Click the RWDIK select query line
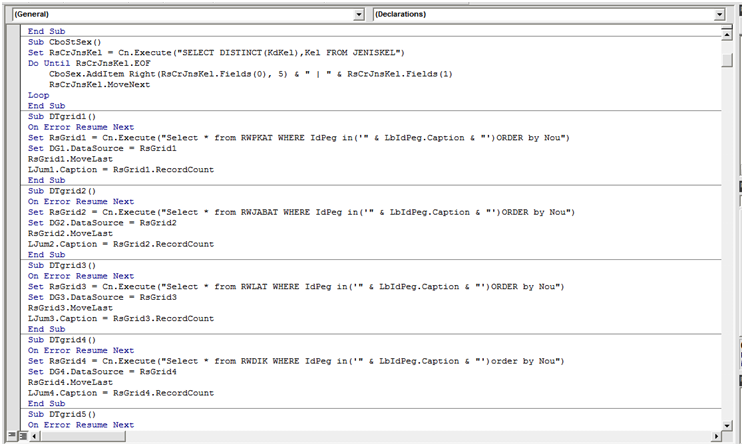Image resolution: width=744 pixels, height=446 pixels. click(x=296, y=361)
